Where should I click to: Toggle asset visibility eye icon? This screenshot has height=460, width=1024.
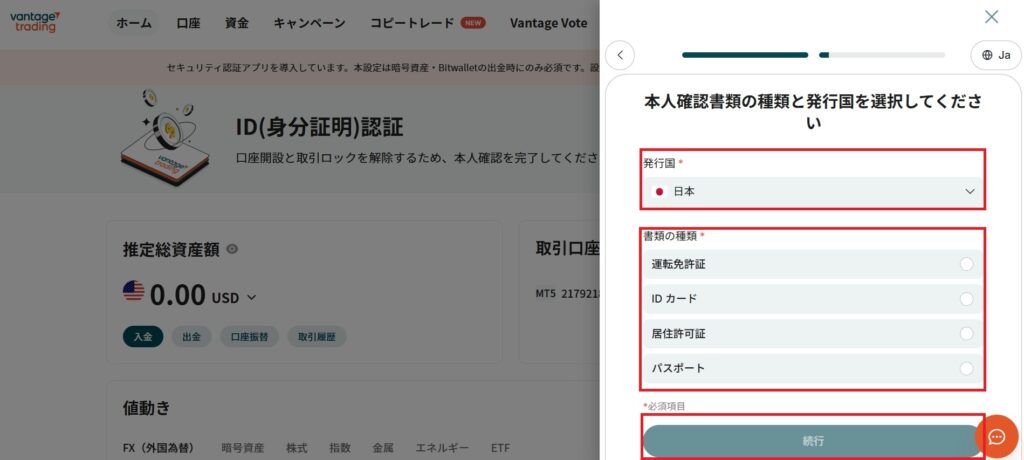pyautogui.click(x=232, y=249)
